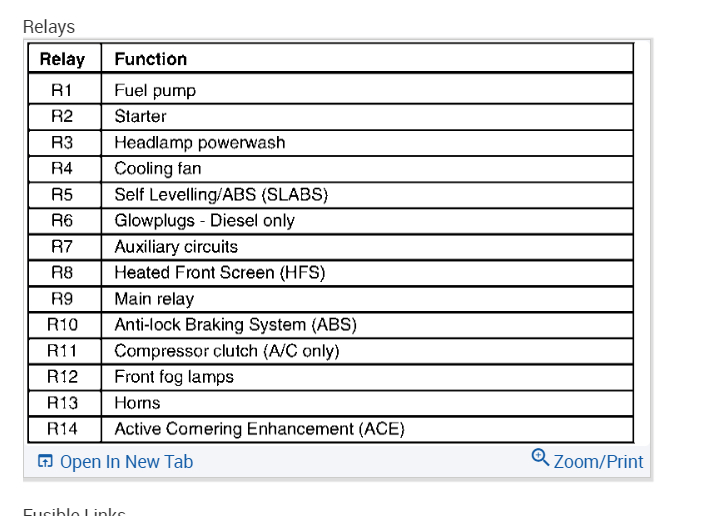711x516 pixels.
Task: Click Compressor clutch (A/C only) entry
Action: pyautogui.click(x=226, y=351)
